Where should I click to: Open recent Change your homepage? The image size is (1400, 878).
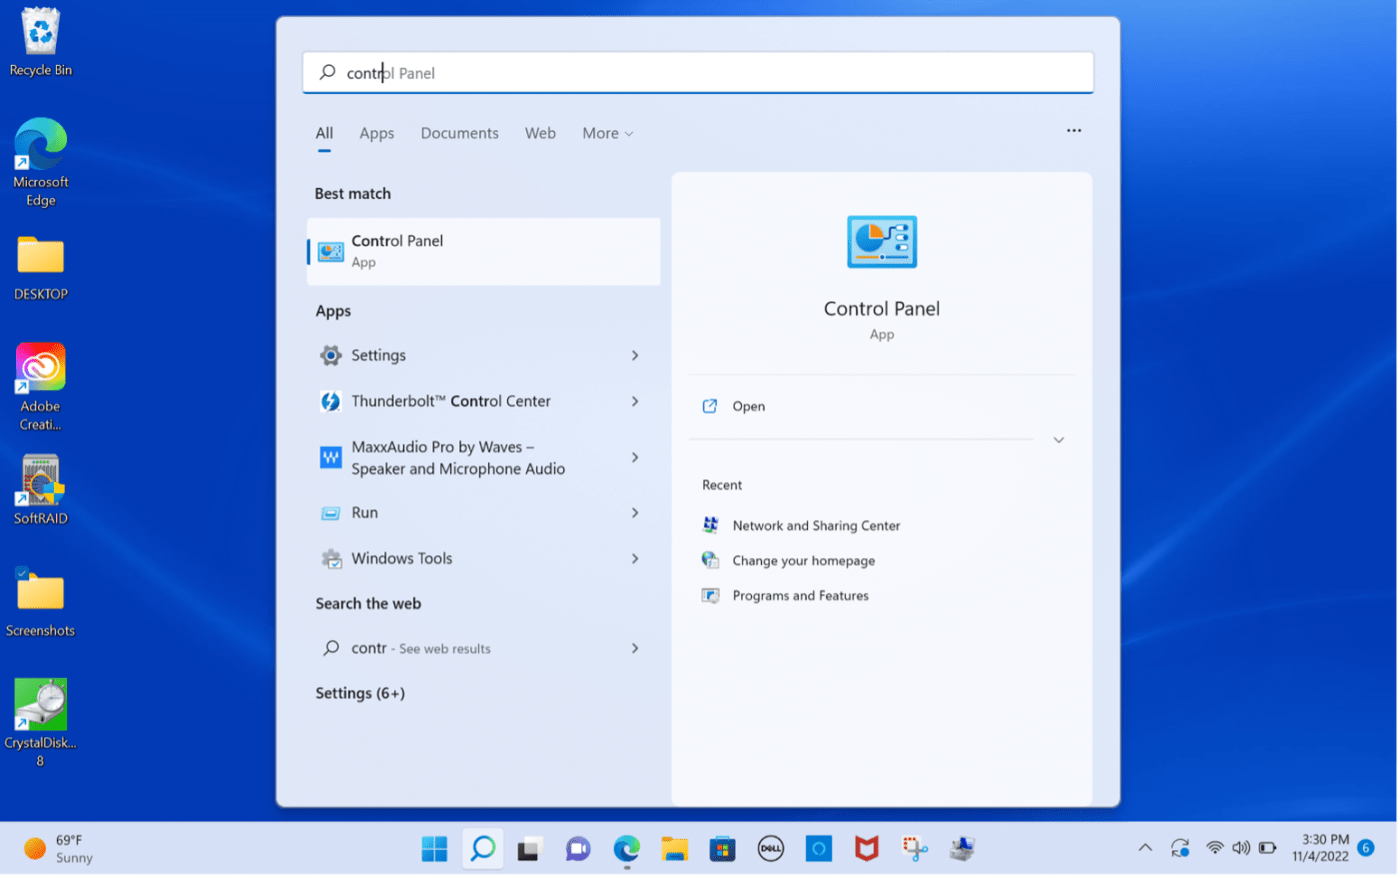[805, 562]
